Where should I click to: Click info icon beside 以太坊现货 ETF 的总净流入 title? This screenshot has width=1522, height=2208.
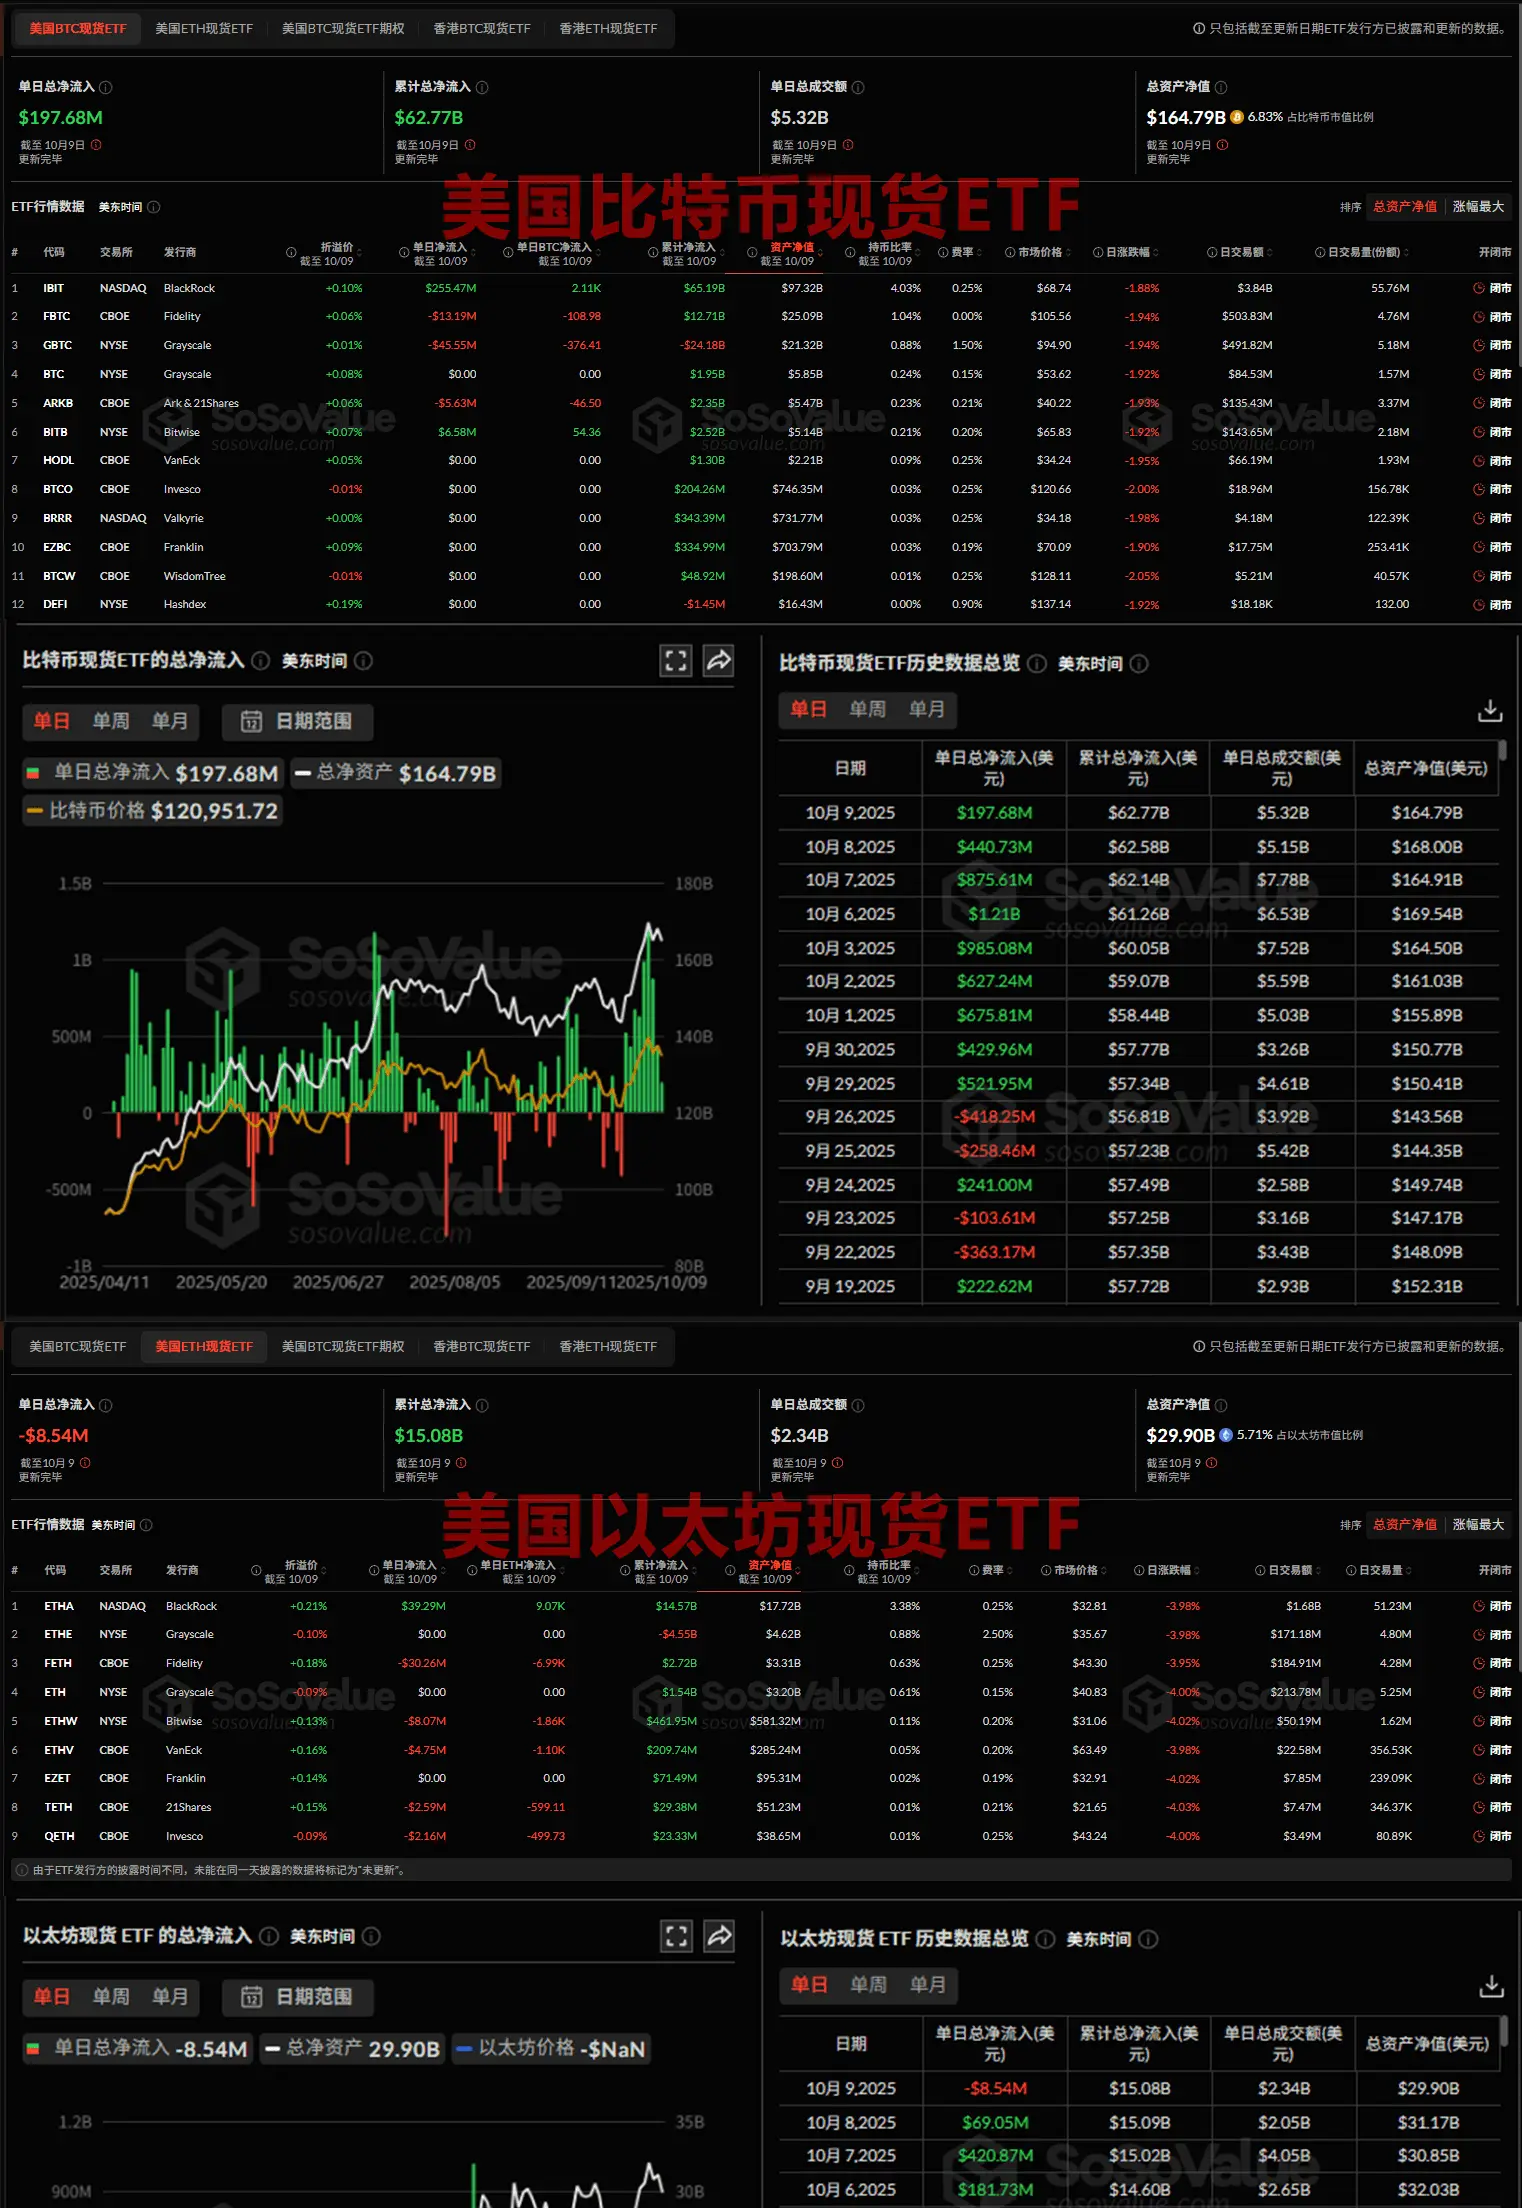click(269, 1937)
